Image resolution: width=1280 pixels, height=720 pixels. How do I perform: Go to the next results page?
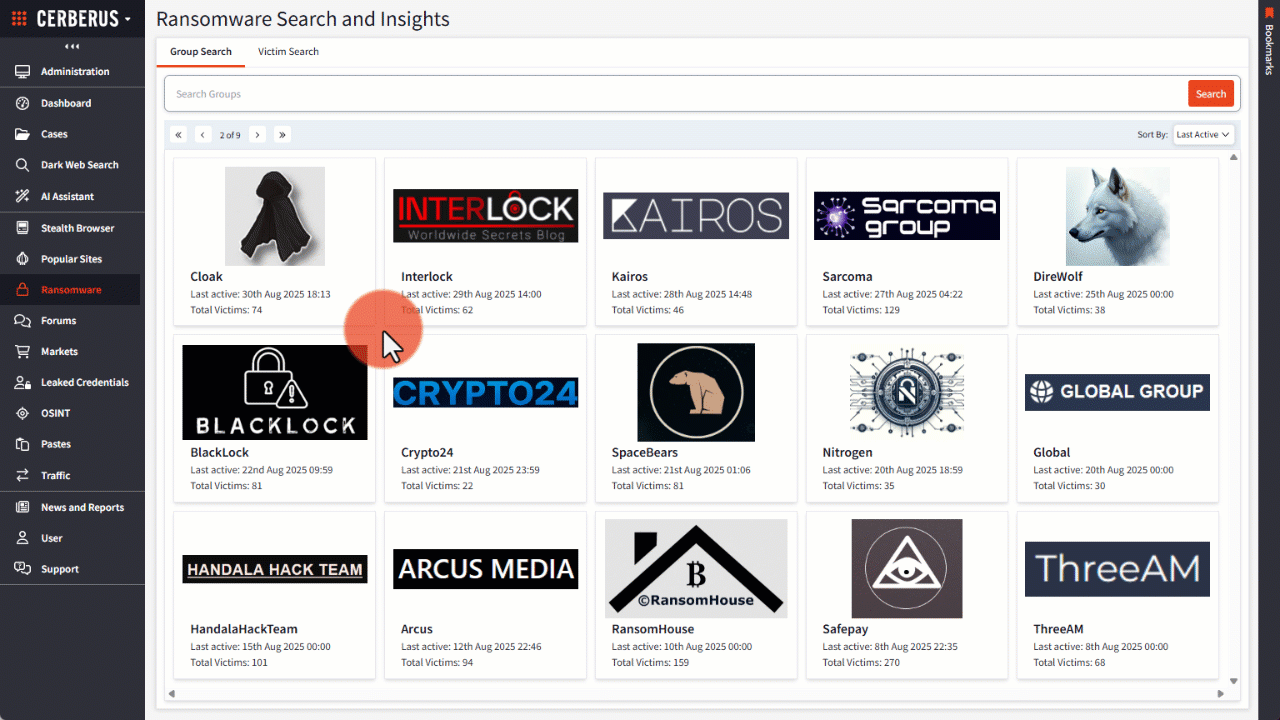(x=257, y=134)
